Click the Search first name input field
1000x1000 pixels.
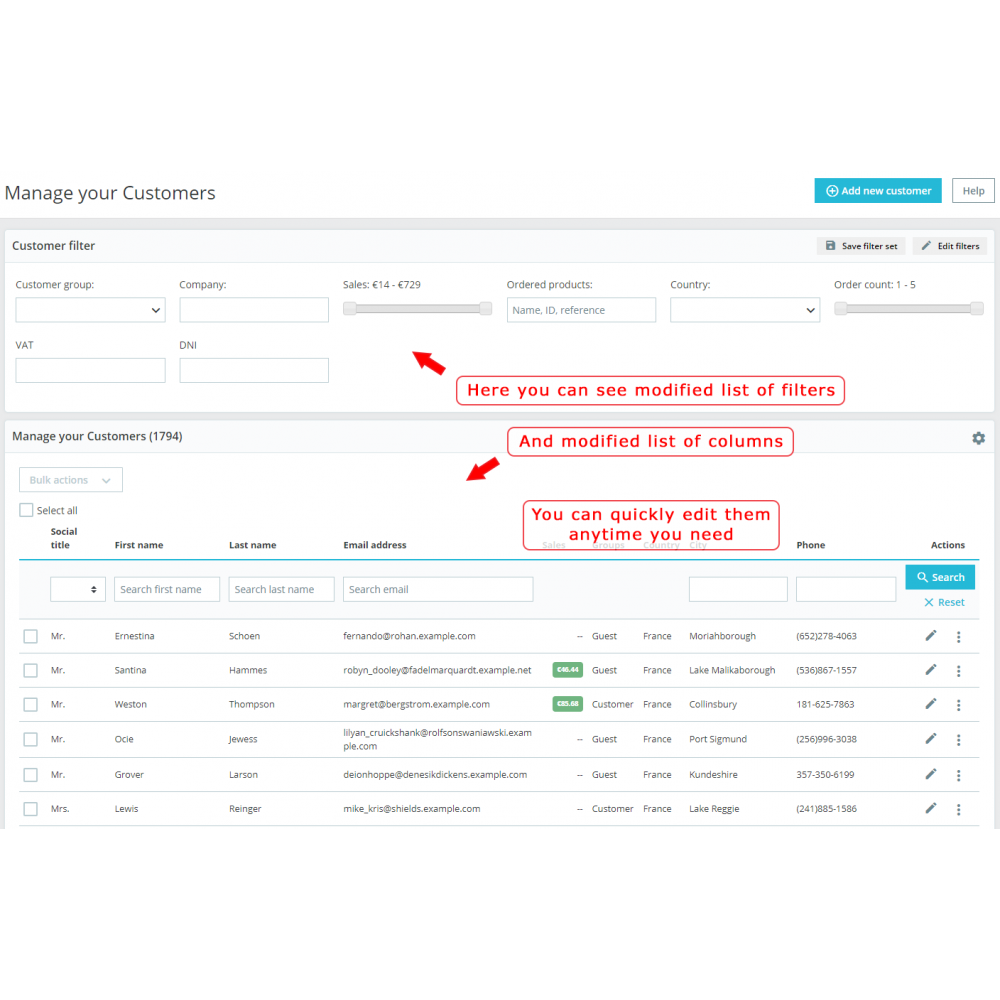point(166,589)
